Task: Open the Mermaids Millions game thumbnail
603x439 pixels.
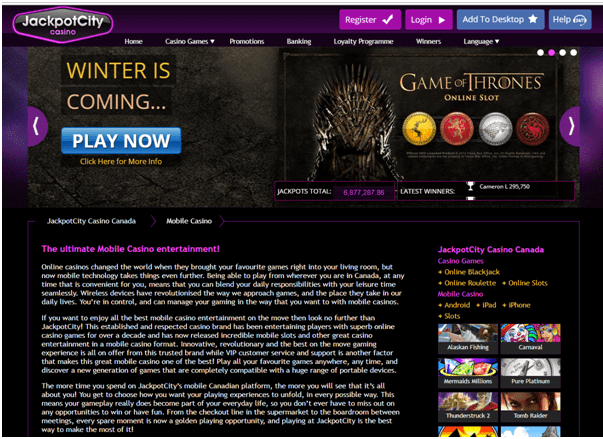Action: click(x=468, y=372)
